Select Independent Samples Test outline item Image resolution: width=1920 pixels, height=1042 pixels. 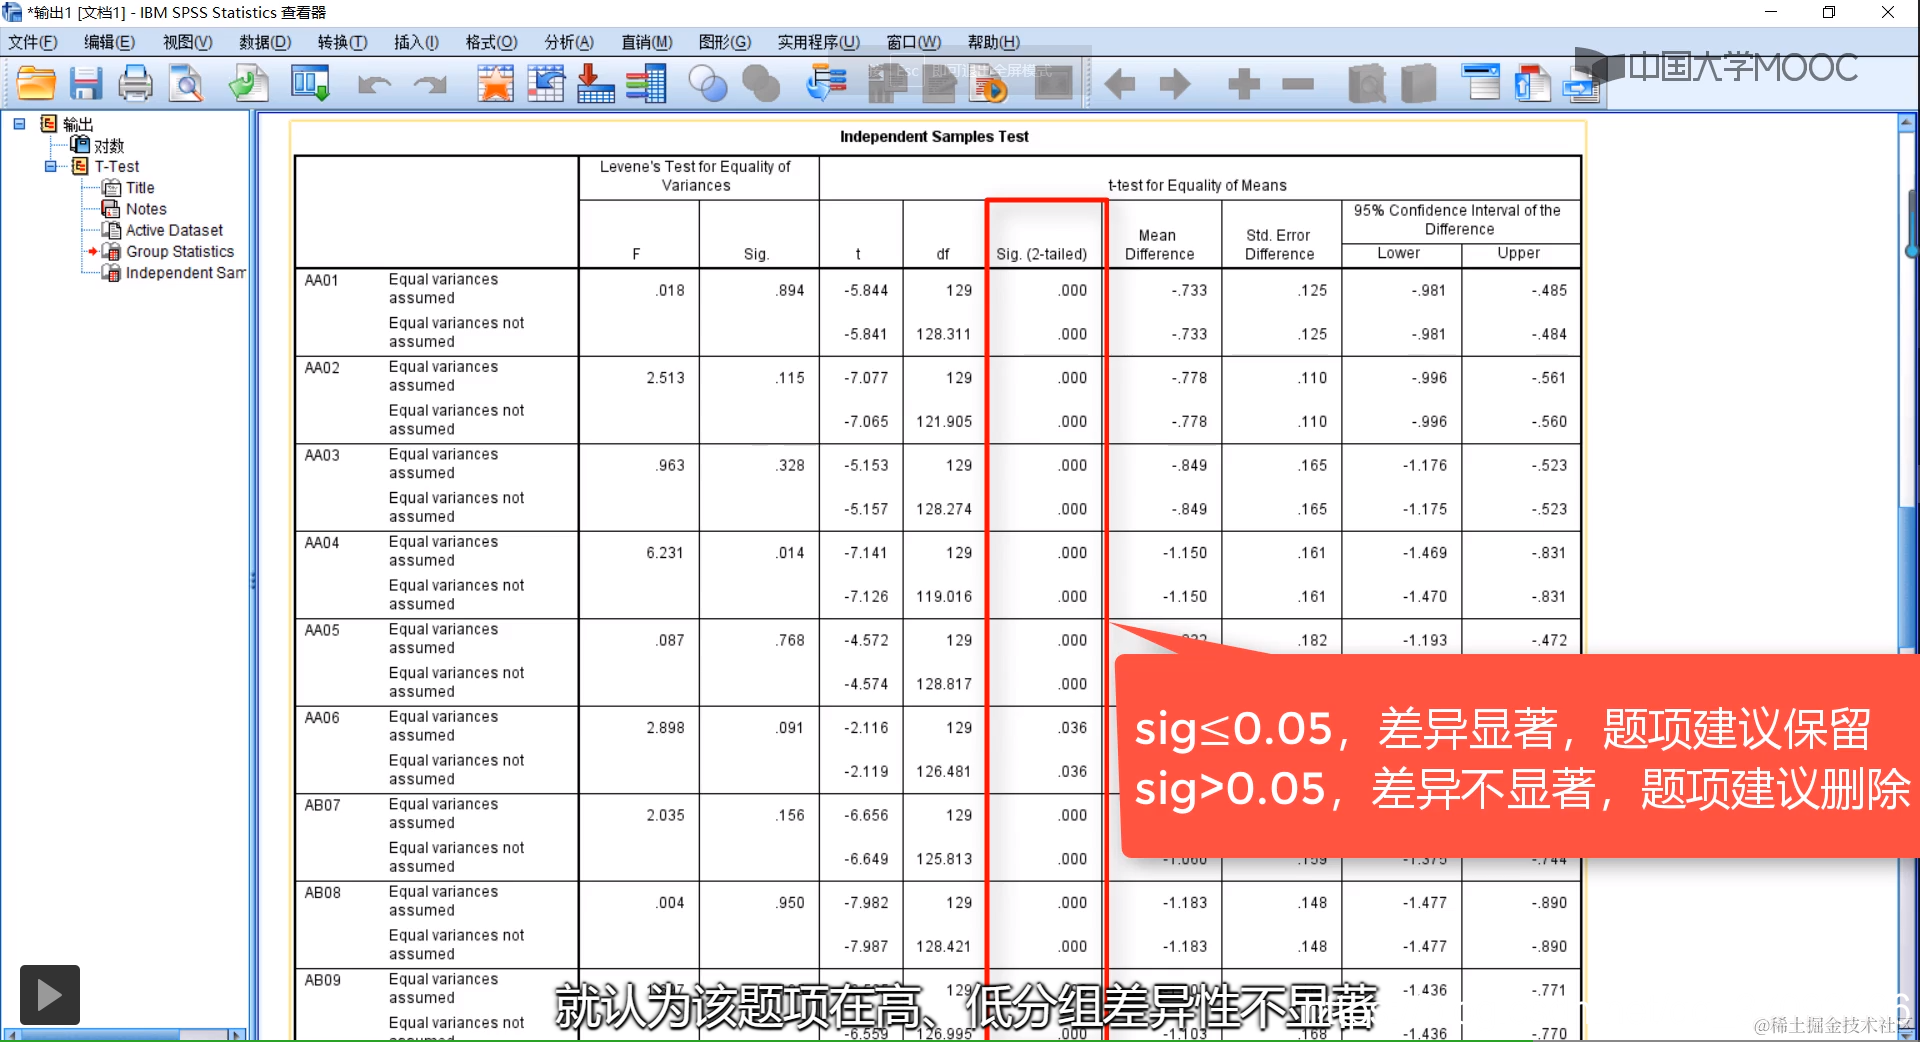(x=185, y=273)
